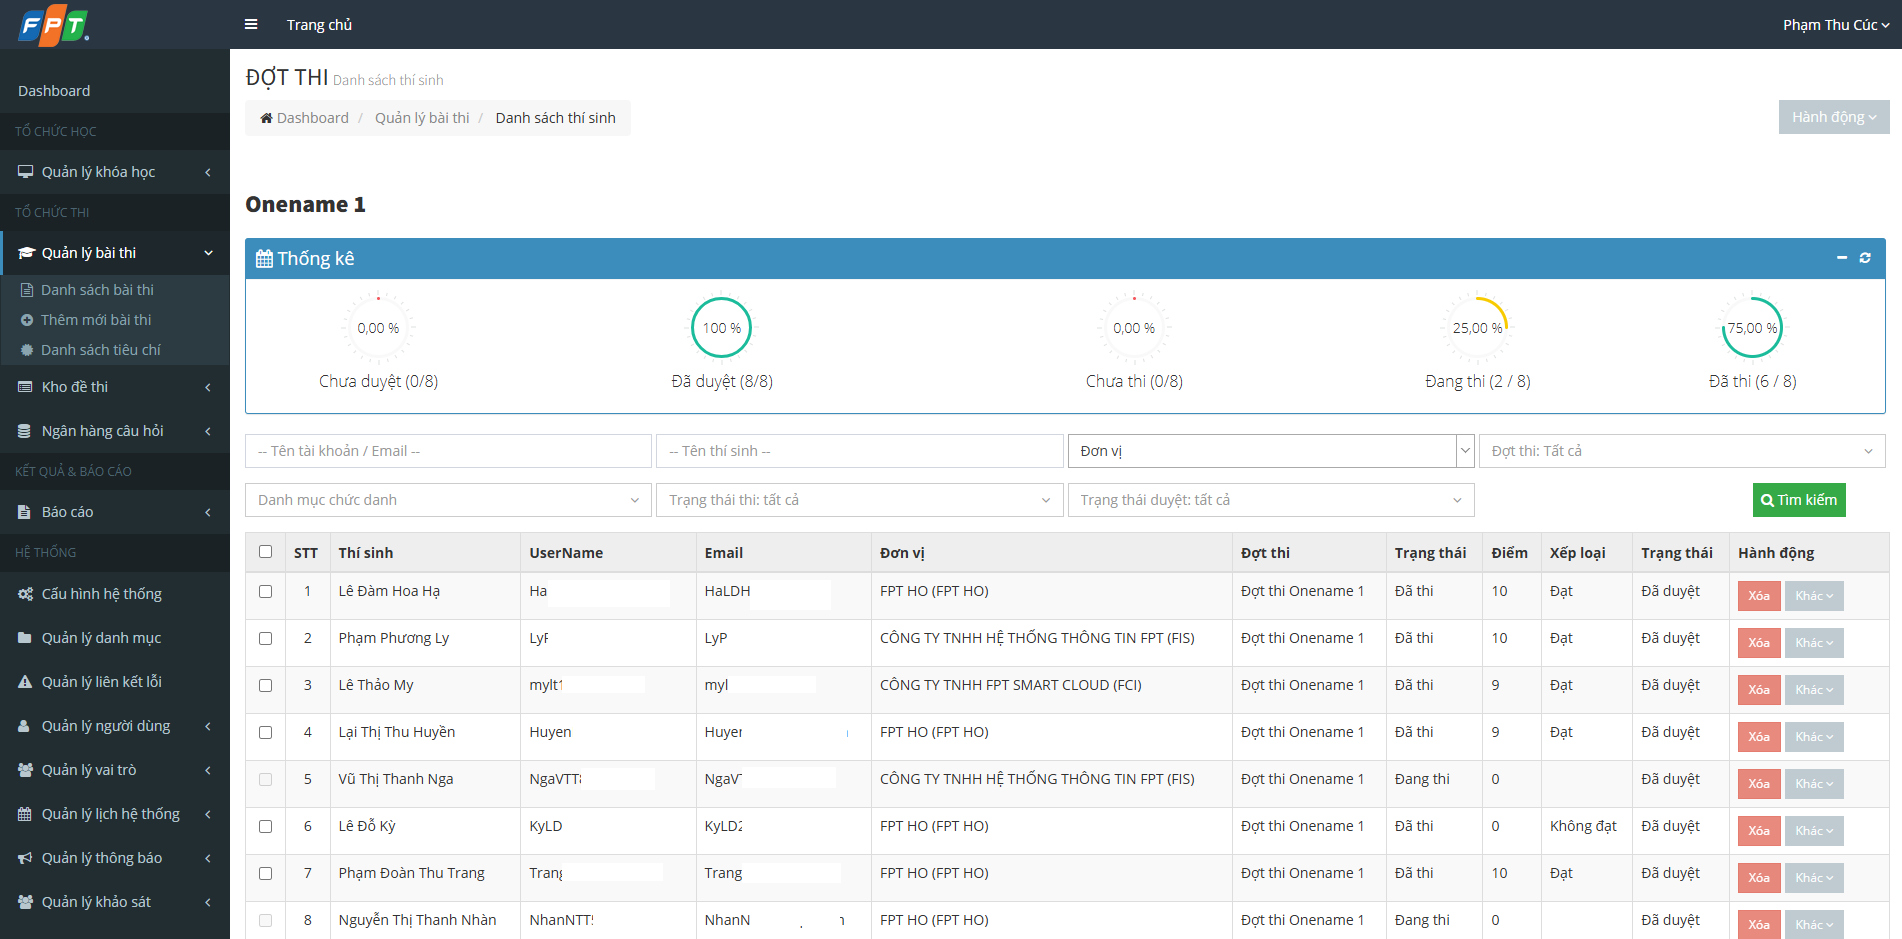Click the graduation cap icon beside Quản lý bài thi
This screenshot has width=1902, height=939.
(x=26, y=253)
